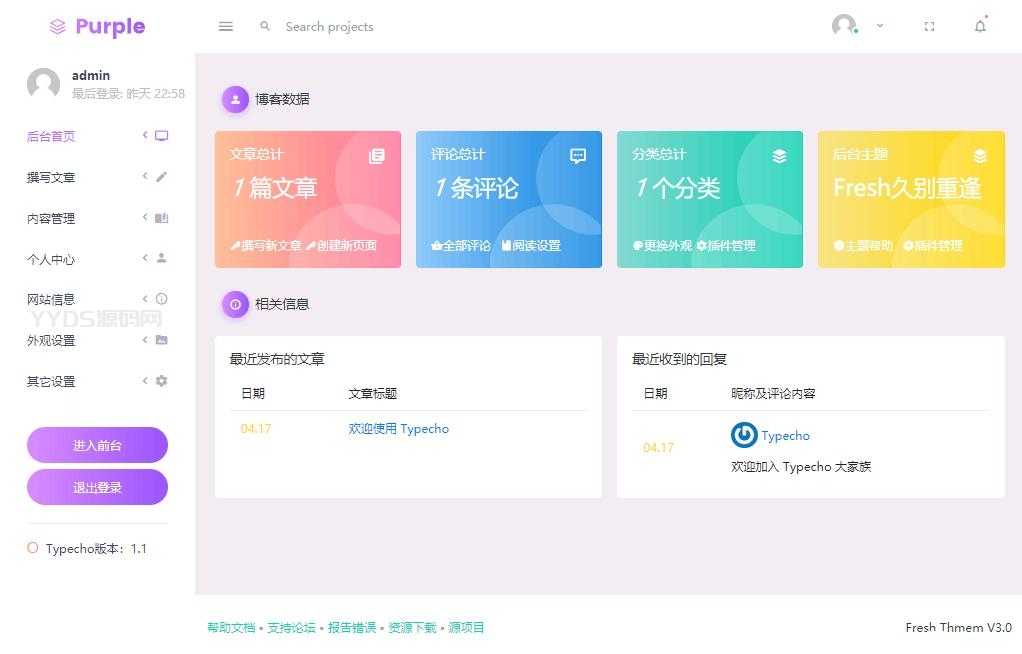Click the article total card icon
Screen dimensions: 1022x654
tap(376, 156)
